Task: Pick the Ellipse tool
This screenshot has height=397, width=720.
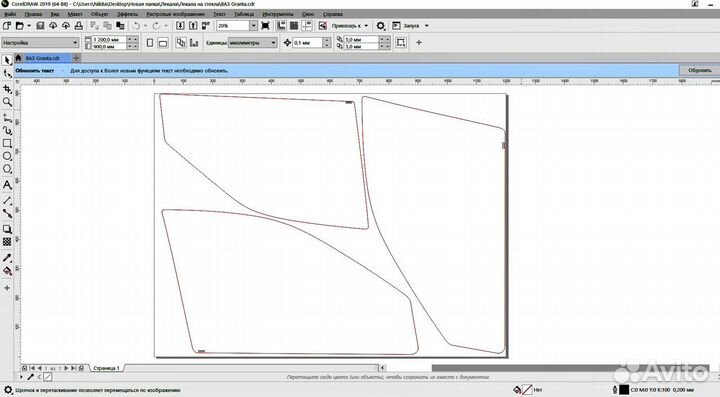Action: pos(7,157)
